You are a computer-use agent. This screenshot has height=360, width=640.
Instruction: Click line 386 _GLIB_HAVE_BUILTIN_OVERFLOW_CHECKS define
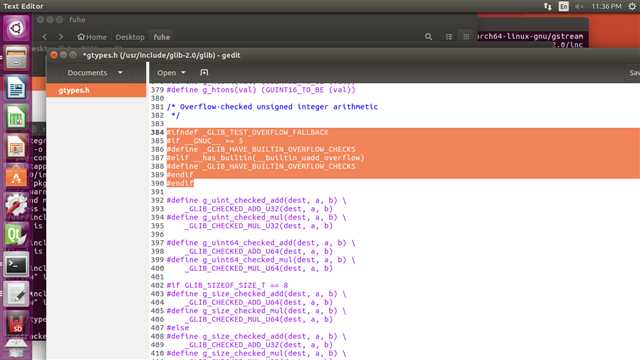pyautogui.click(x=261, y=149)
